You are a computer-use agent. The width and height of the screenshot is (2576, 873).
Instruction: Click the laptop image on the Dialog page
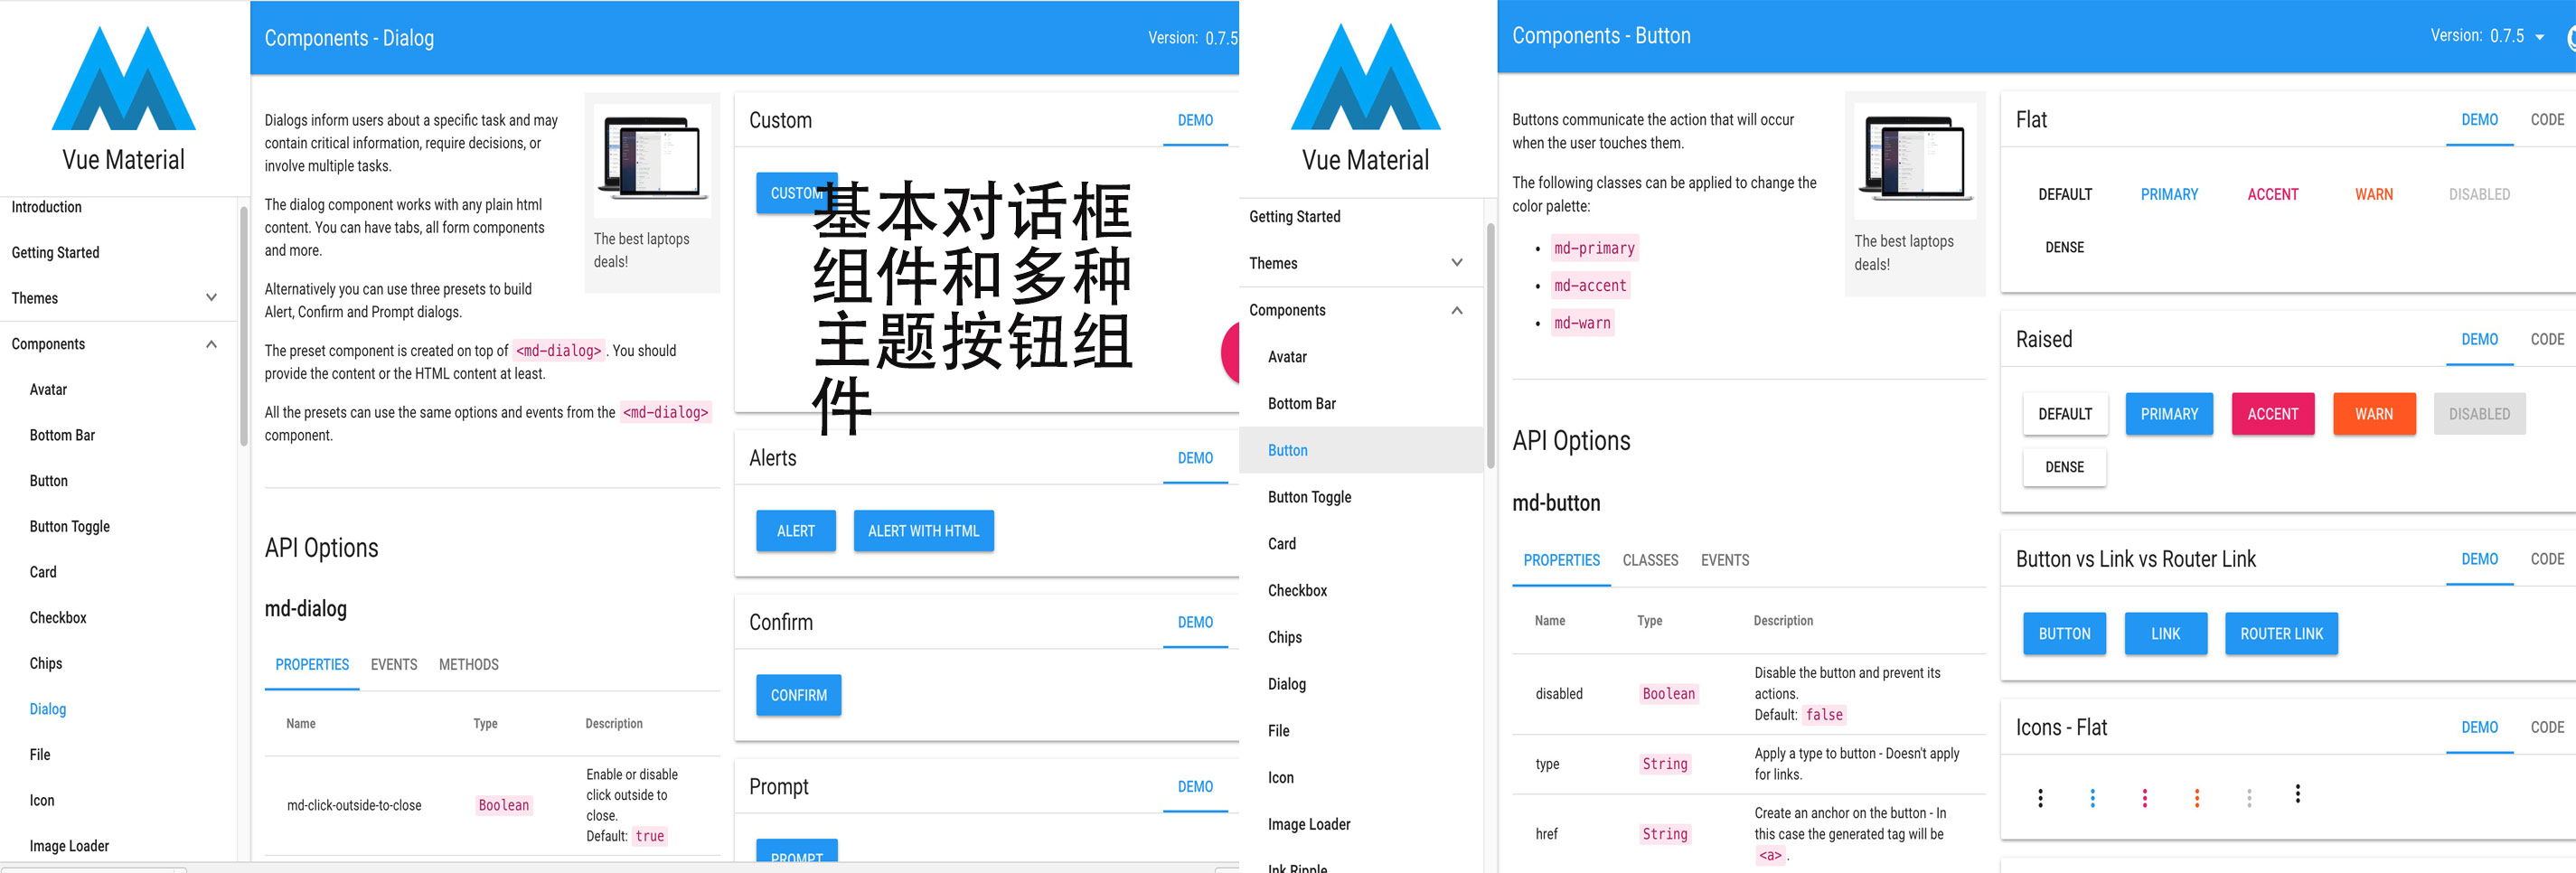(652, 160)
